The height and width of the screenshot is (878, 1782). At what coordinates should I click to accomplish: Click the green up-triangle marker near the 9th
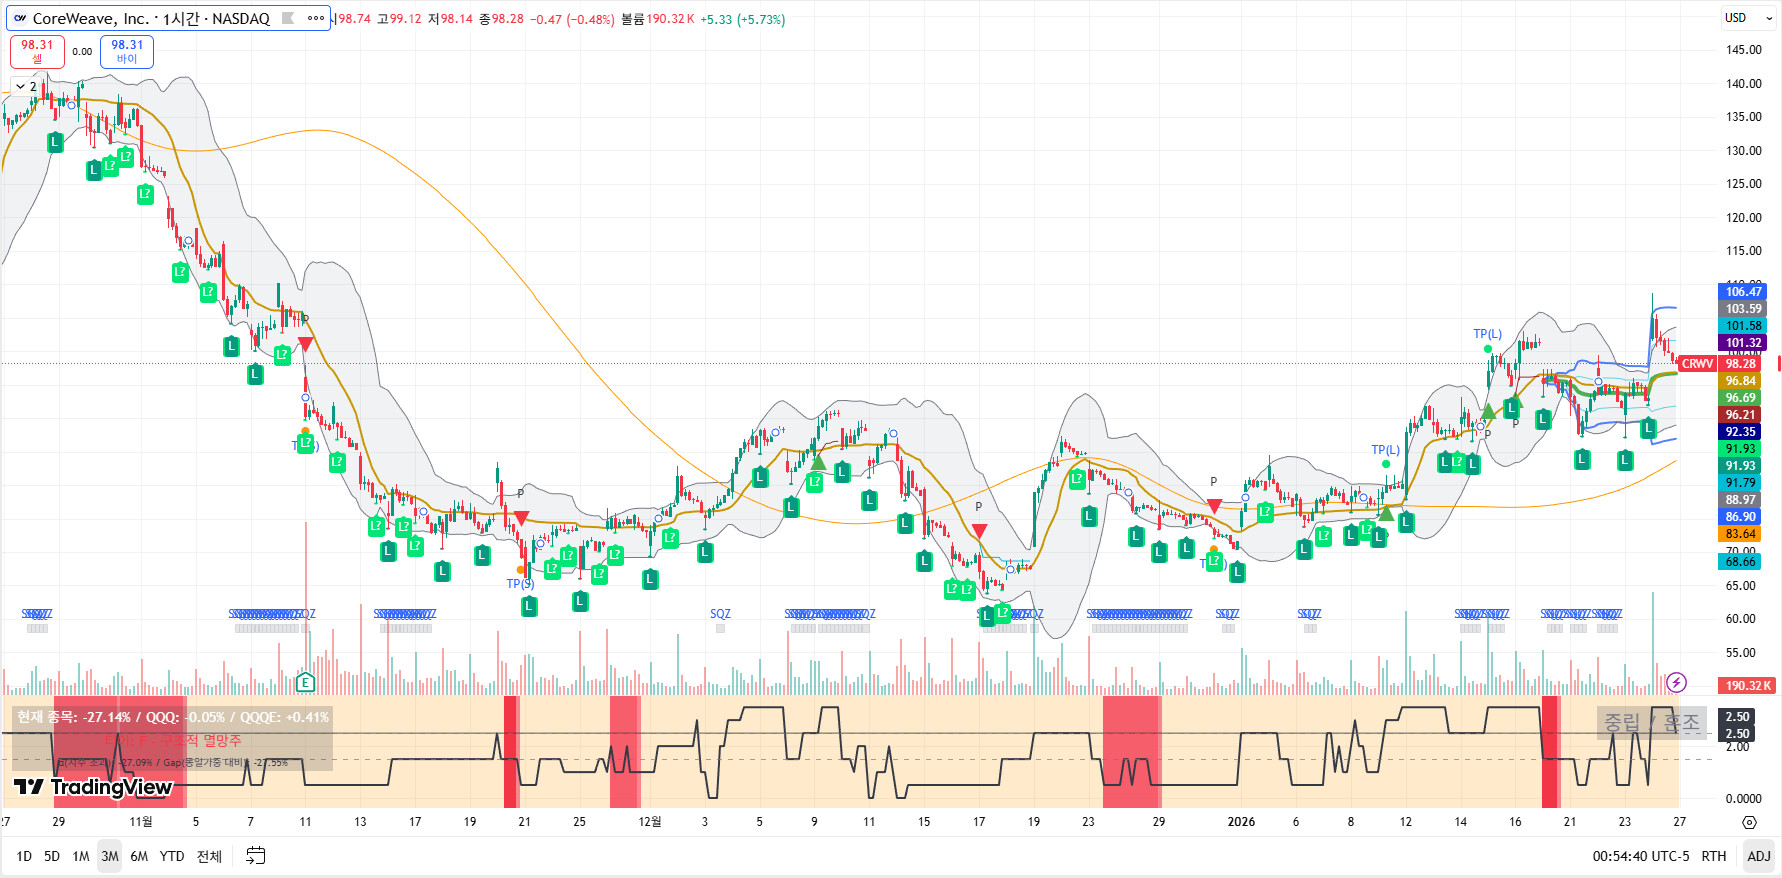[x=818, y=462]
